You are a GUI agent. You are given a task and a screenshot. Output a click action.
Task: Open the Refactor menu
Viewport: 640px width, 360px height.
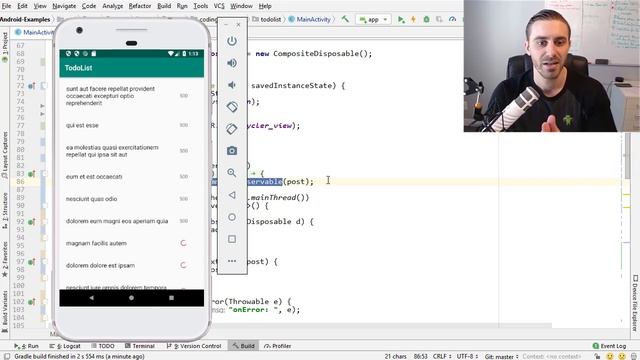140,6
